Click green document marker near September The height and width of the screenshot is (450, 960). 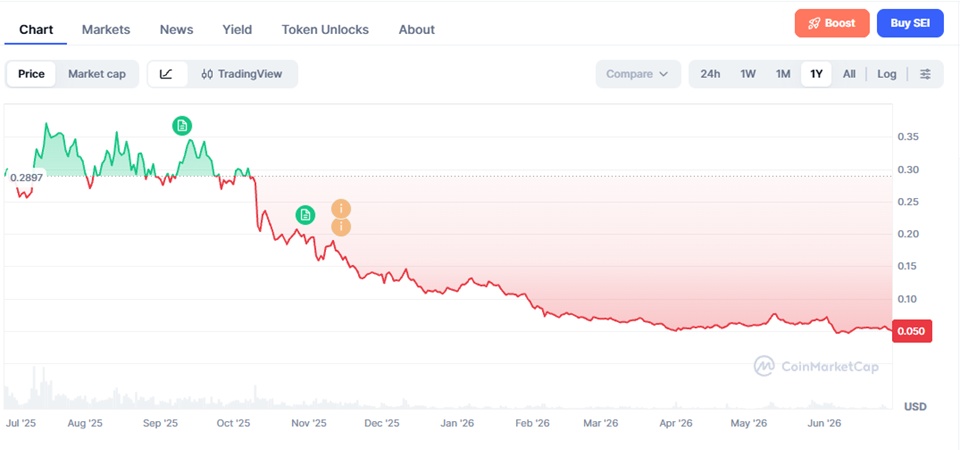tap(182, 126)
